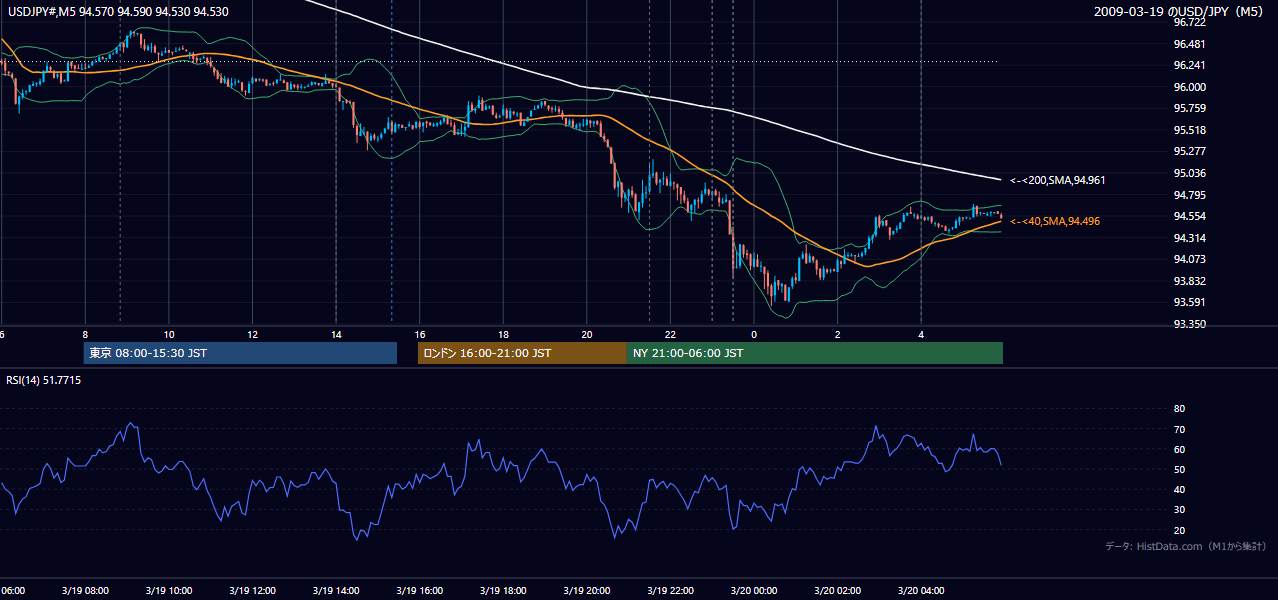Click price axis value 95.759
This screenshot has height=600, width=1278.
click(1188, 108)
